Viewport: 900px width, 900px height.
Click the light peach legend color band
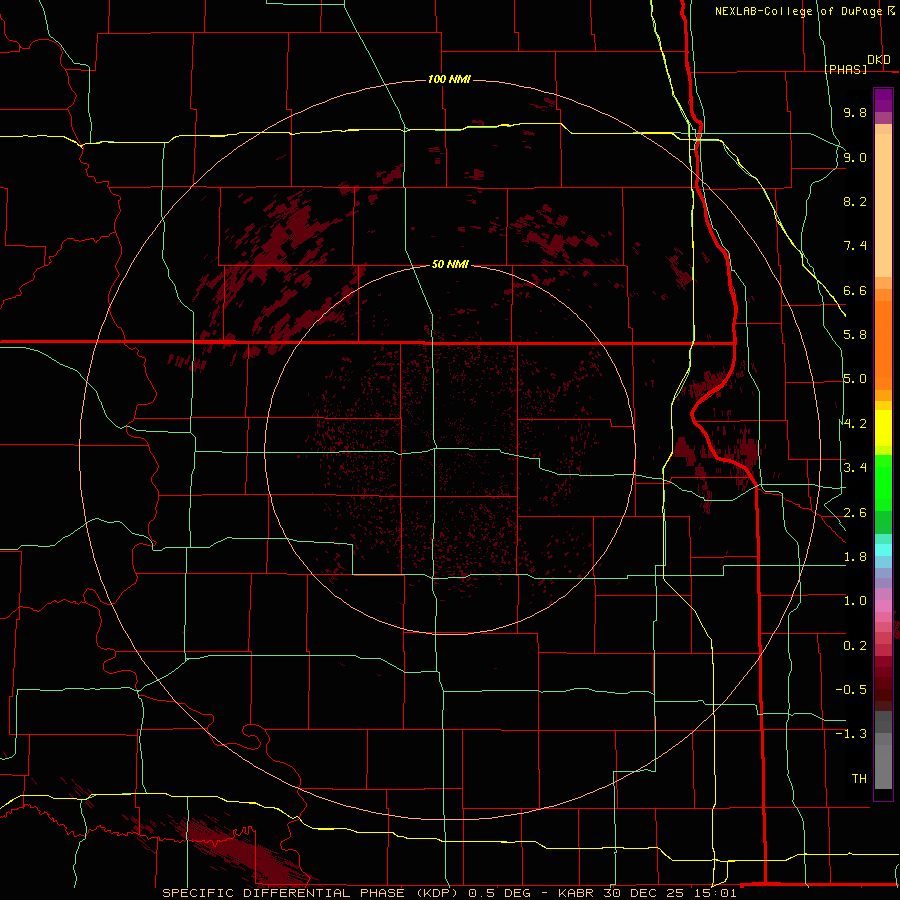[x=883, y=205]
